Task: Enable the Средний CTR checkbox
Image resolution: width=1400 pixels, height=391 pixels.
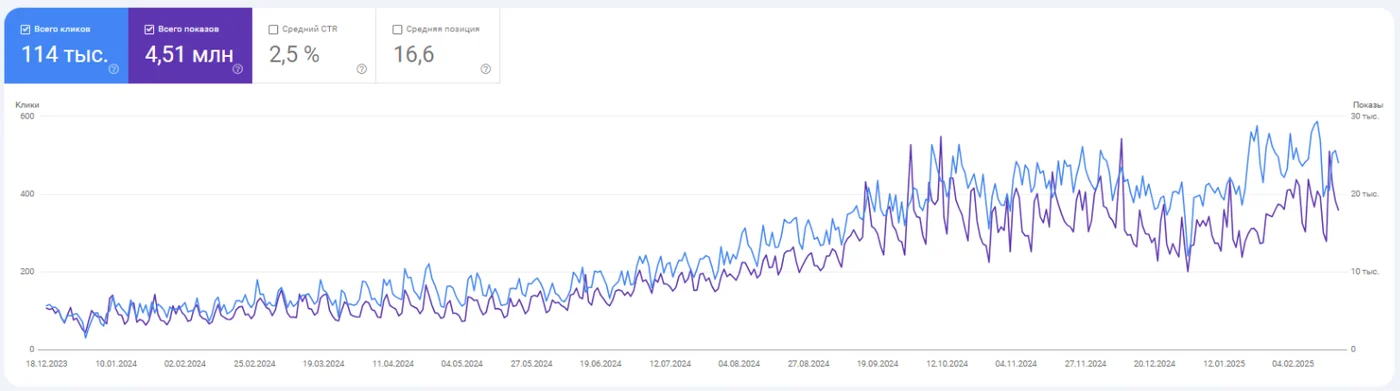Action: (x=274, y=29)
